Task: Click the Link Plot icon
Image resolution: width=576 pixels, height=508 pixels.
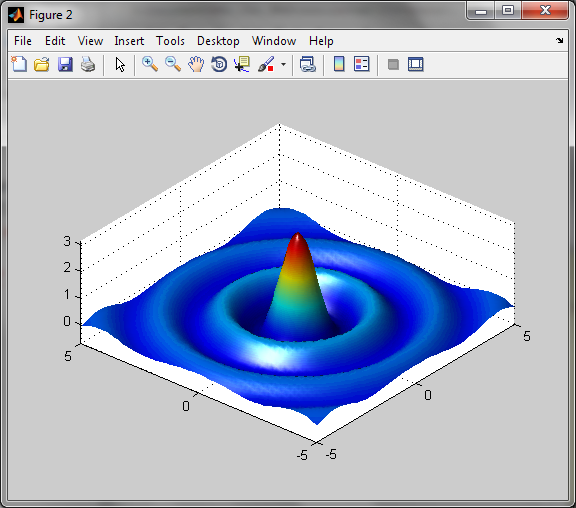Action: (308, 64)
